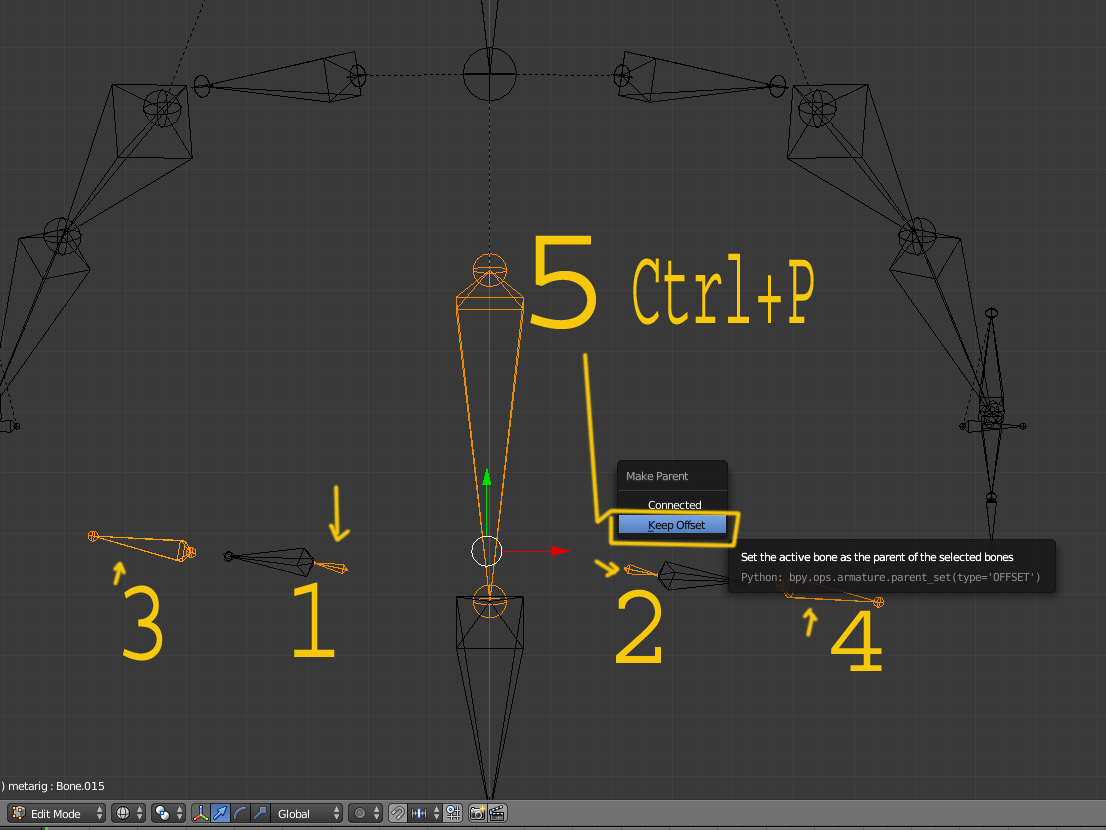Screen dimensions: 1106x830
Task: Open the Global transform orientation dropdown
Action: [307, 813]
